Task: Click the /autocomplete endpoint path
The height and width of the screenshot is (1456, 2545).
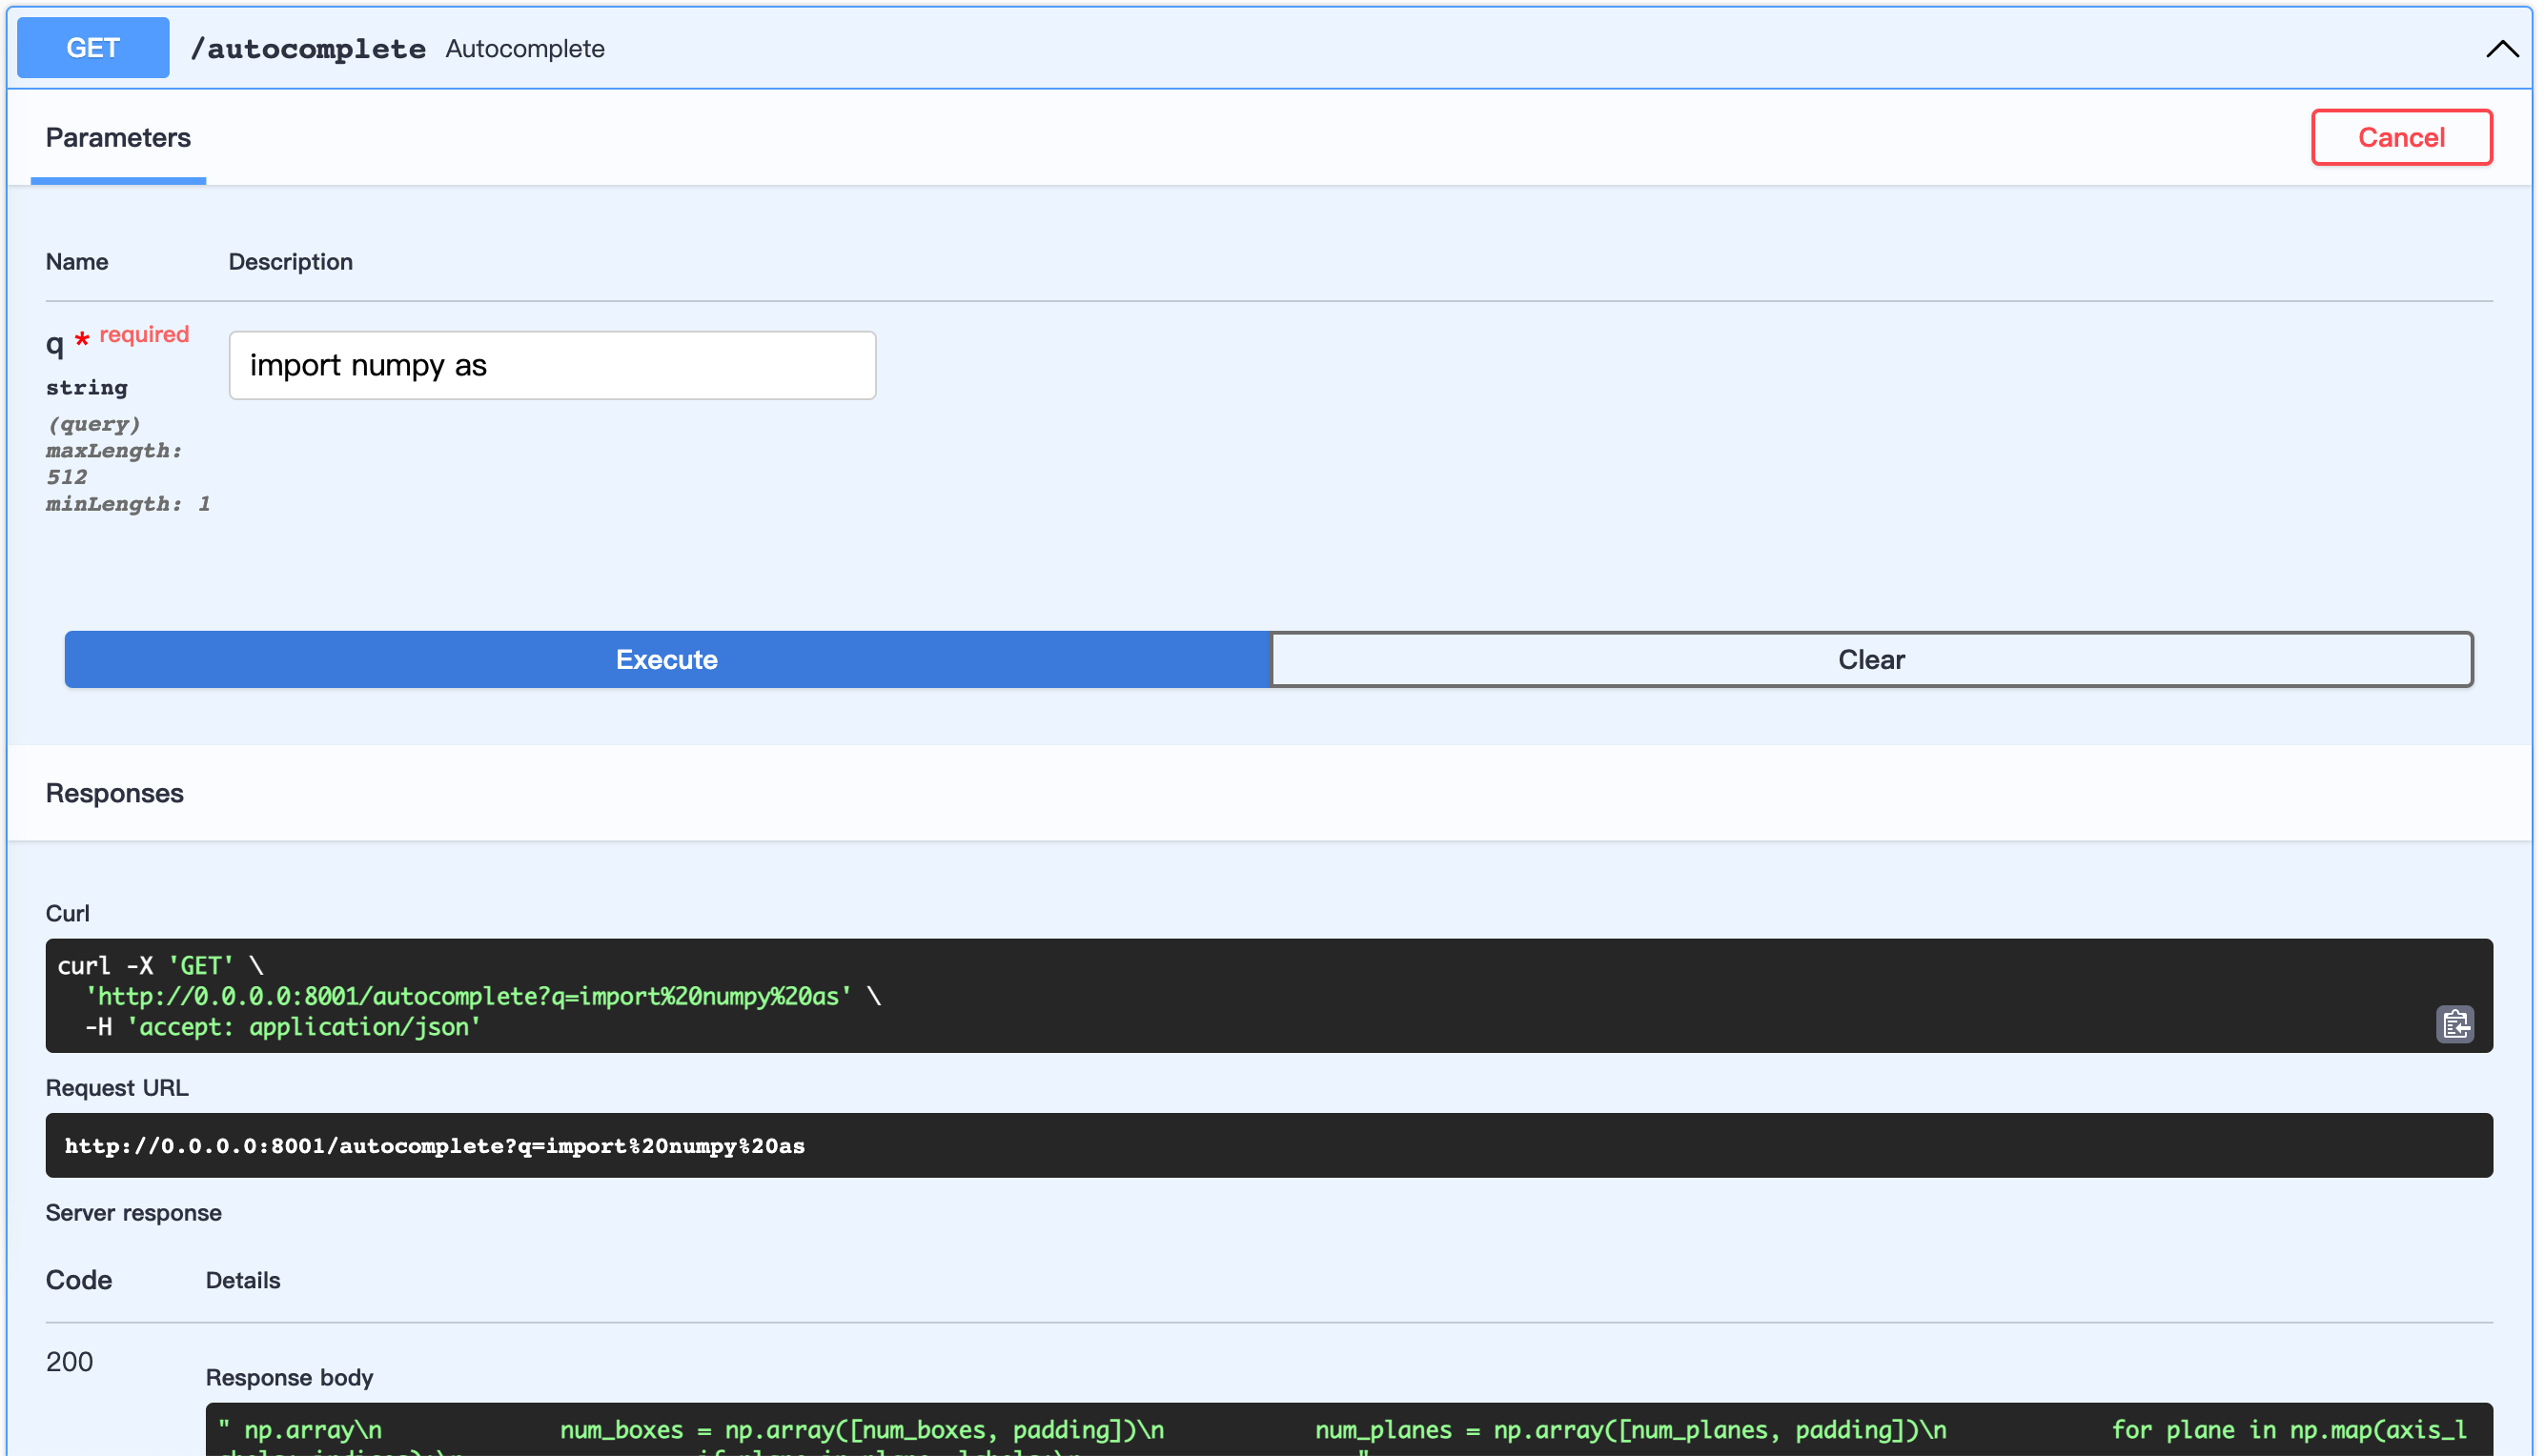Action: coord(308,49)
